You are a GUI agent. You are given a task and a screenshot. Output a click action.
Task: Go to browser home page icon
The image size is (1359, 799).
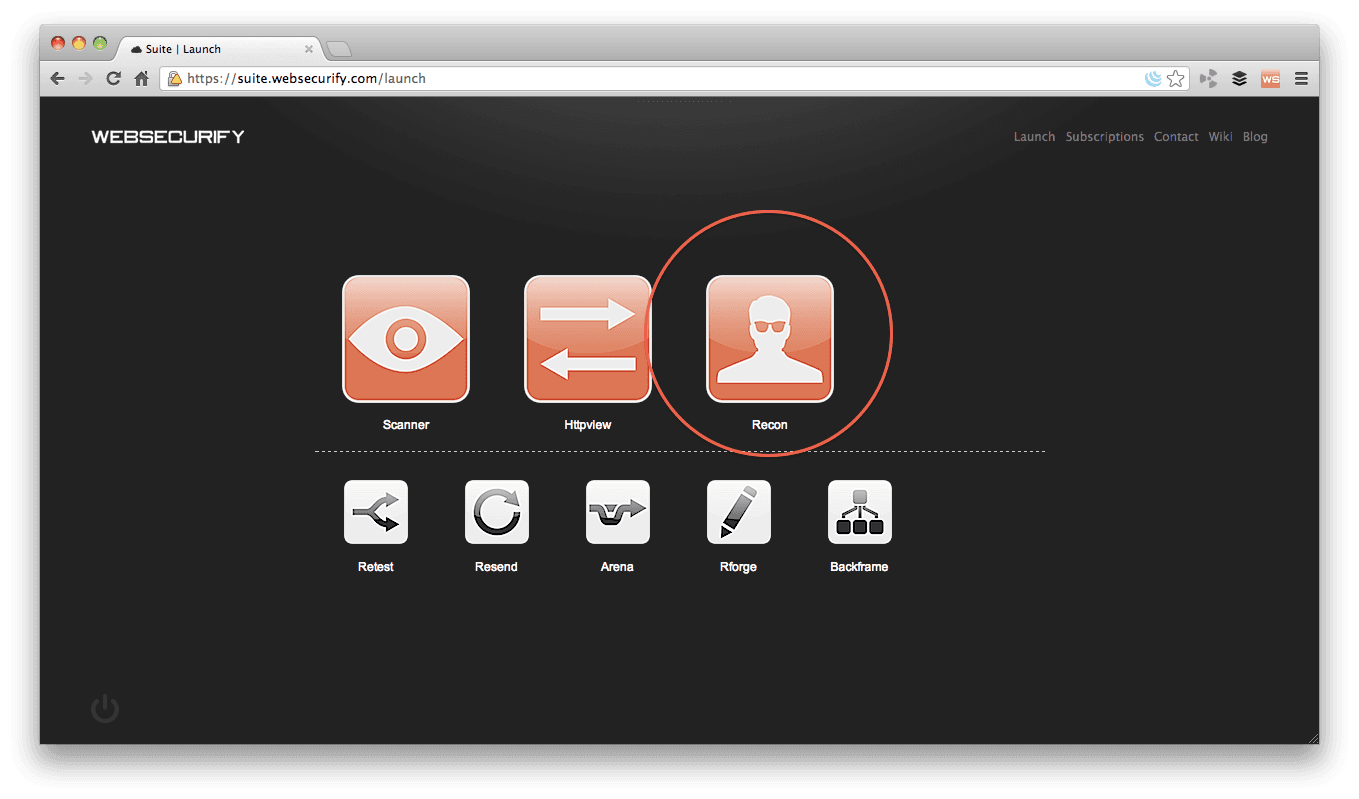(142, 78)
